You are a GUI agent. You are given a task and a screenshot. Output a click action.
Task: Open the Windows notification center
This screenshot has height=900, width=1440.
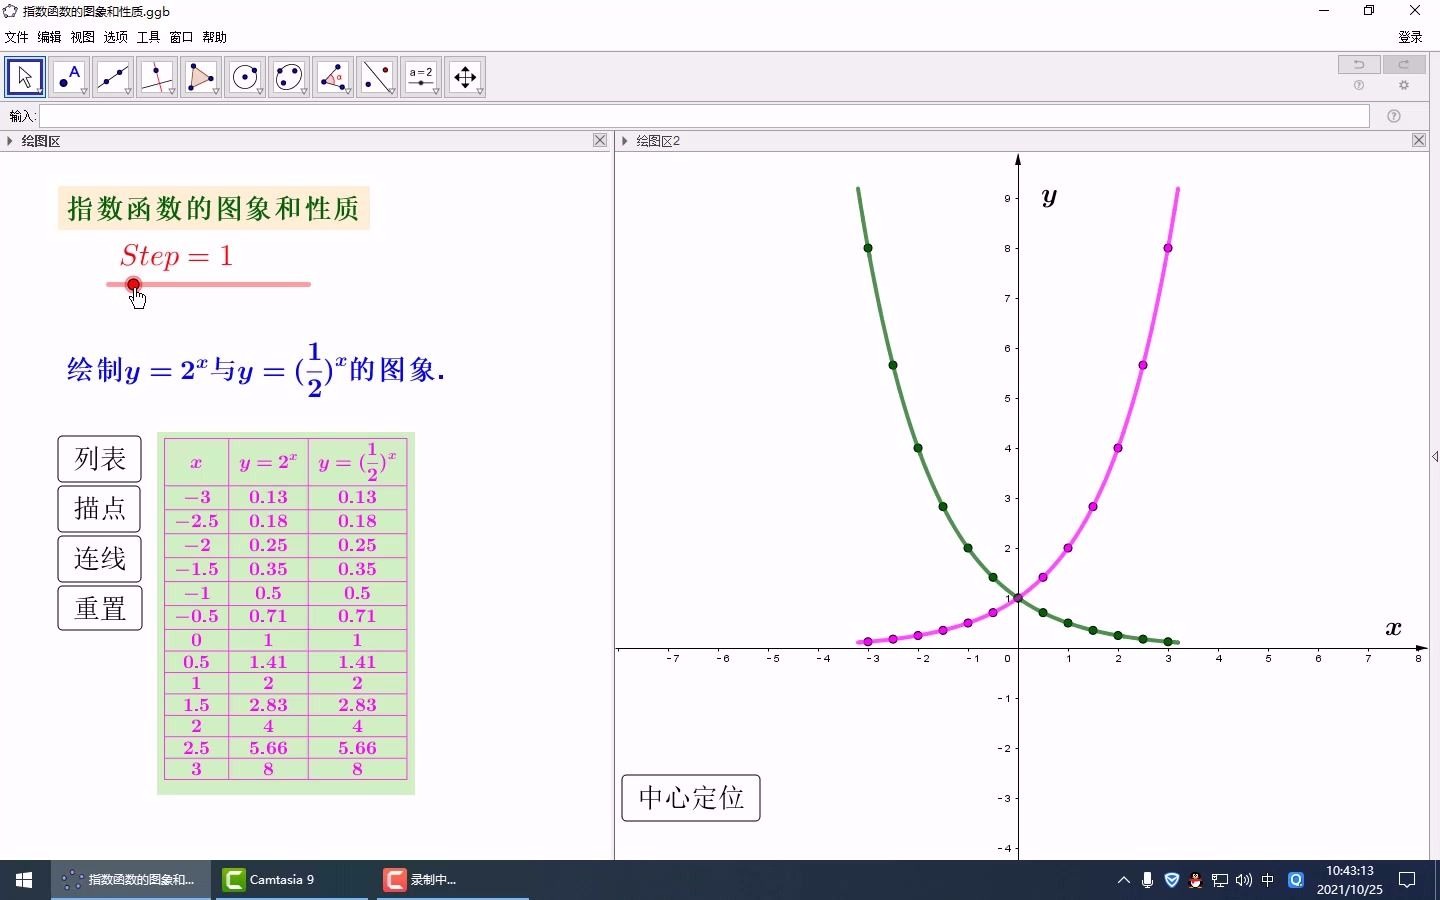pos(1407,880)
